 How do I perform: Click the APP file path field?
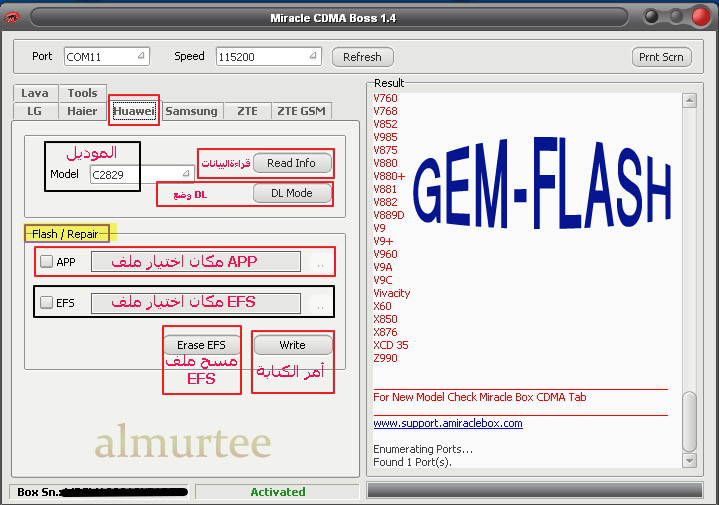click(196, 261)
